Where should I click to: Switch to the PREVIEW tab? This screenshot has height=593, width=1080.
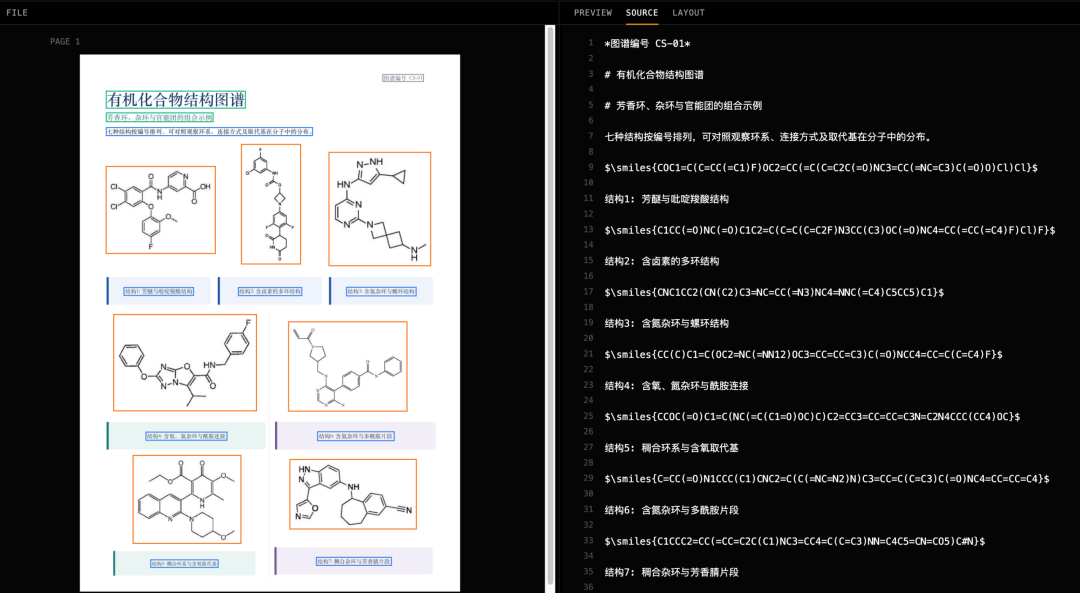pos(592,12)
